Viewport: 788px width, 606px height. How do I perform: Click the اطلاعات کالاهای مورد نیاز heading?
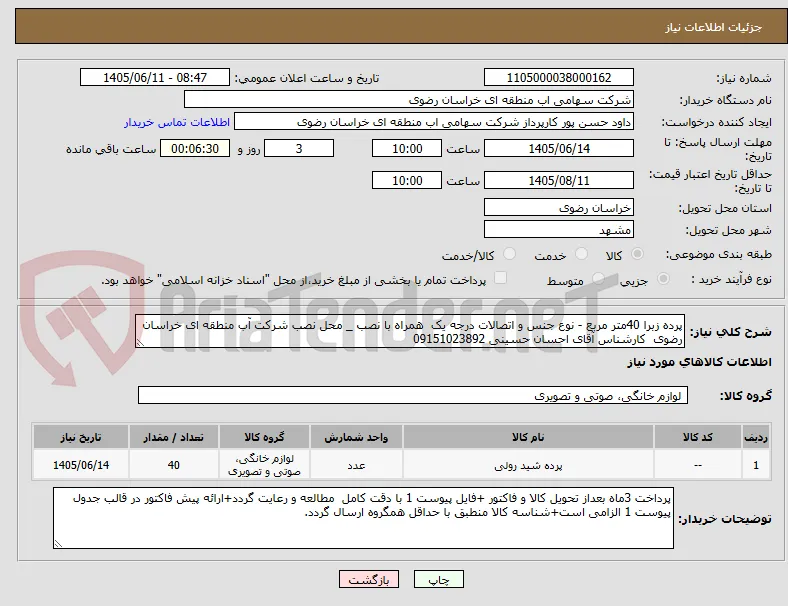click(699, 362)
